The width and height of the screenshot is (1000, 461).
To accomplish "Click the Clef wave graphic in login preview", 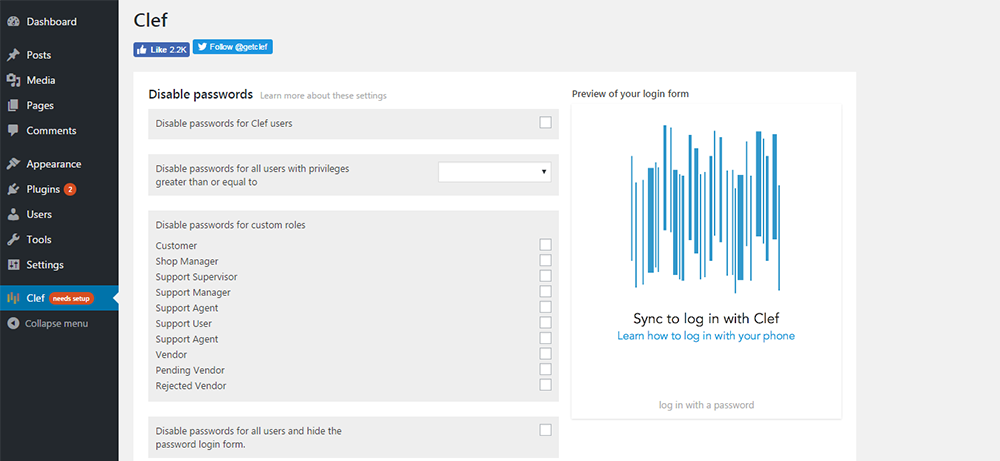I will pos(705,209).
